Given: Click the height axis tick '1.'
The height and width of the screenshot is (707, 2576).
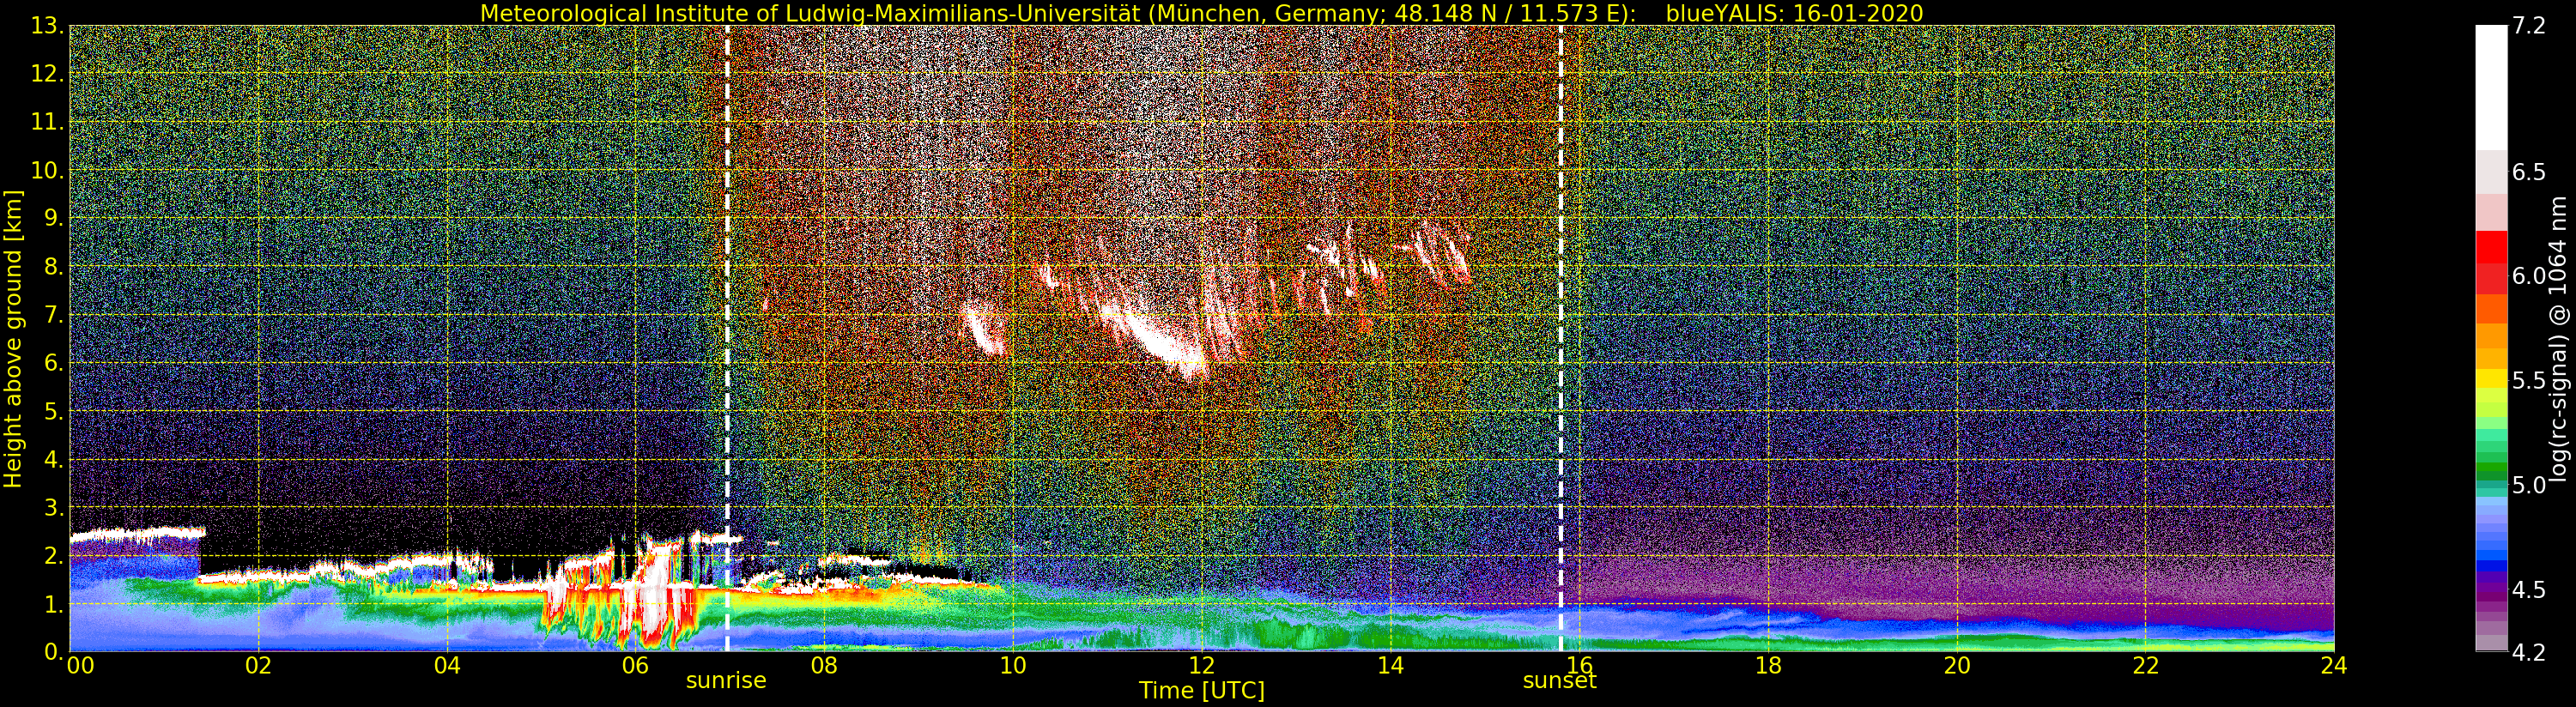Looking at the screenshot, I should click(x=54, y=604).
